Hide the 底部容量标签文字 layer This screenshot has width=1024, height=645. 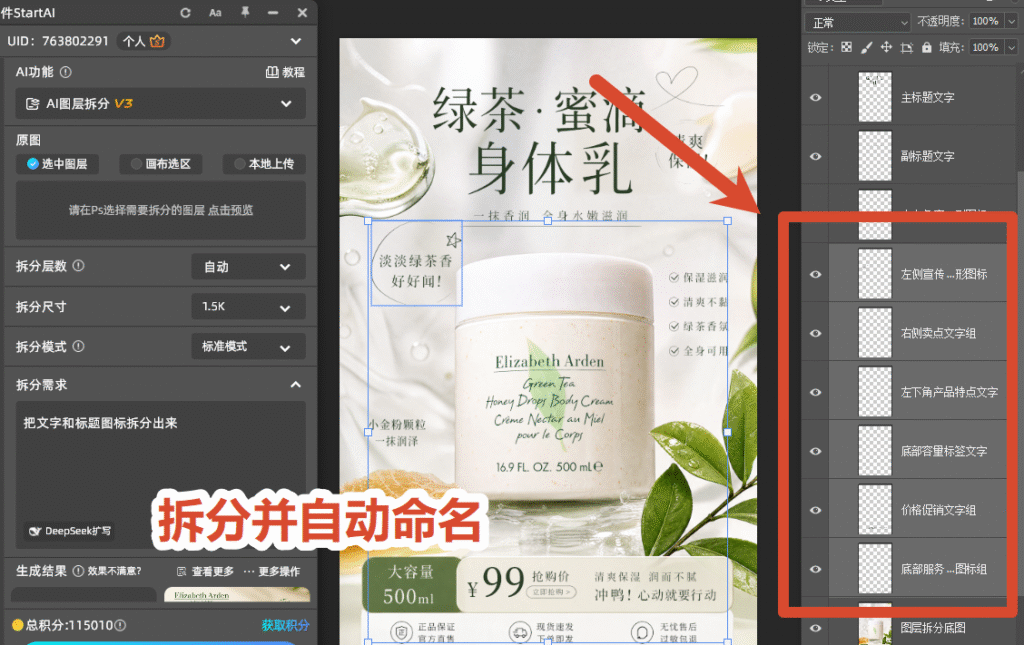(x=816, y=451)
